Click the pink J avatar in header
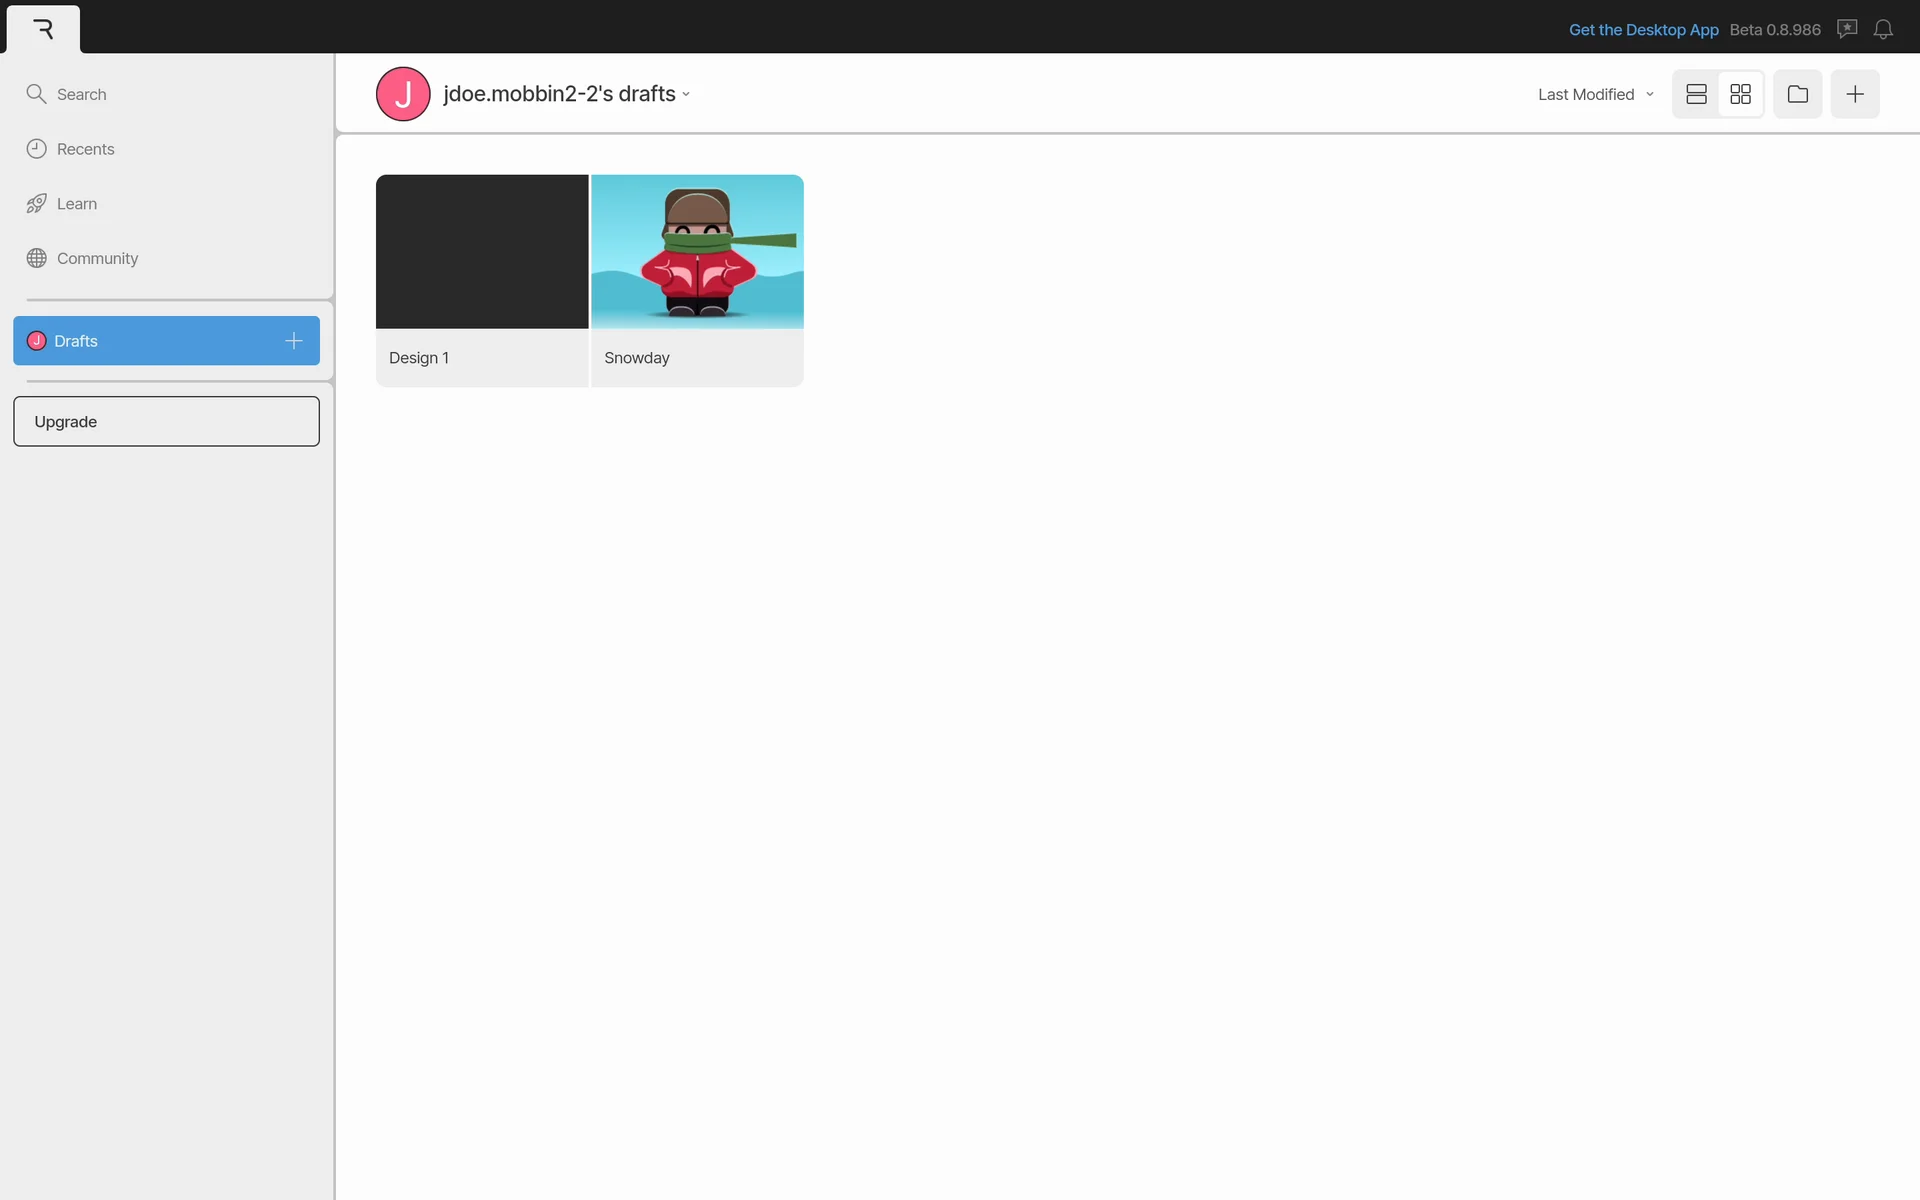This screenshot has height=1200, width=1920. 403,94
